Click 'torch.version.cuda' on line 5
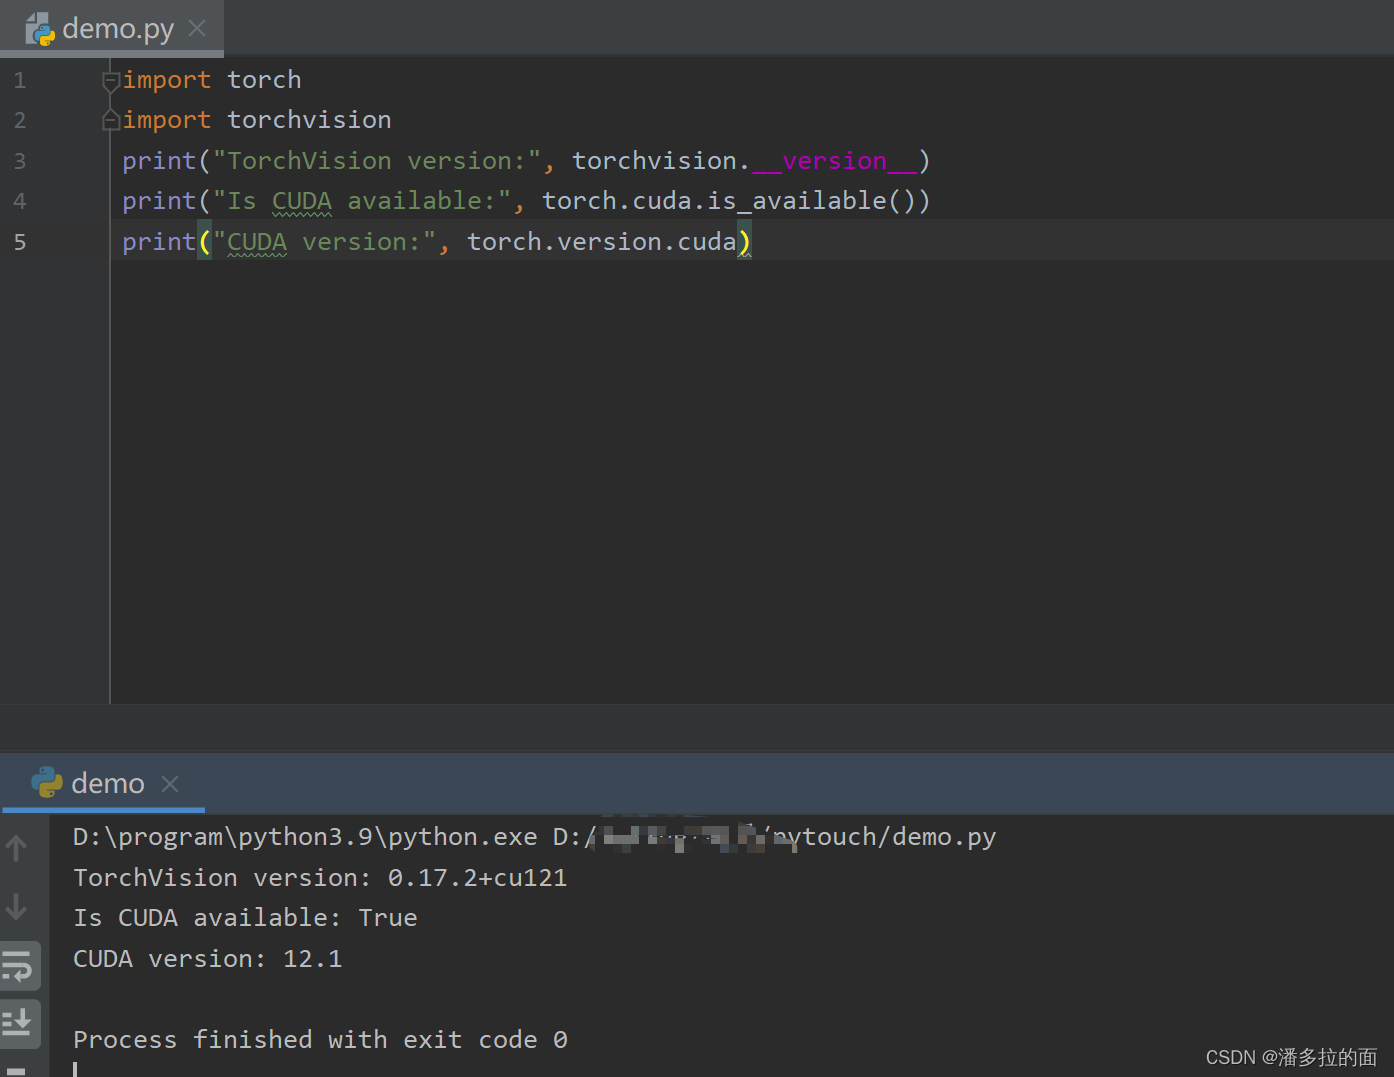This screenshot has width=1394, height=1077. tap(602, 242)
